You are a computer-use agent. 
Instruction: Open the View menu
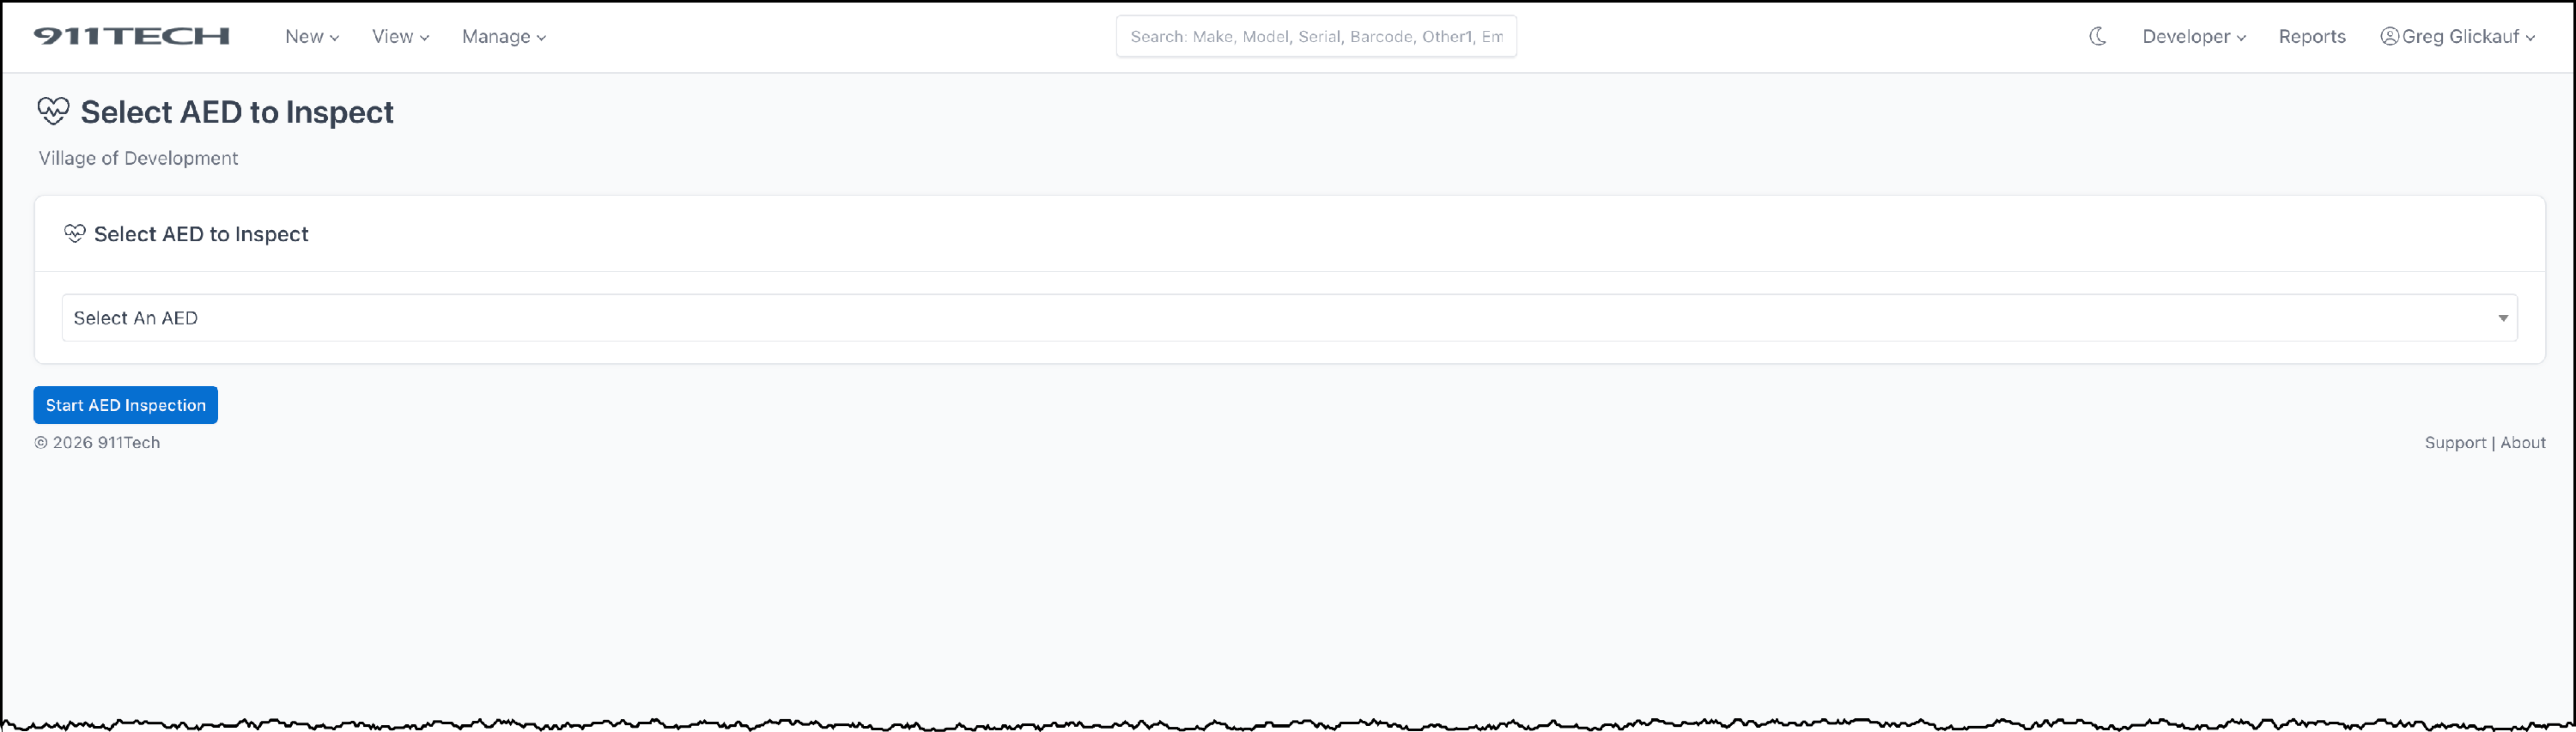tap(400, 36)
